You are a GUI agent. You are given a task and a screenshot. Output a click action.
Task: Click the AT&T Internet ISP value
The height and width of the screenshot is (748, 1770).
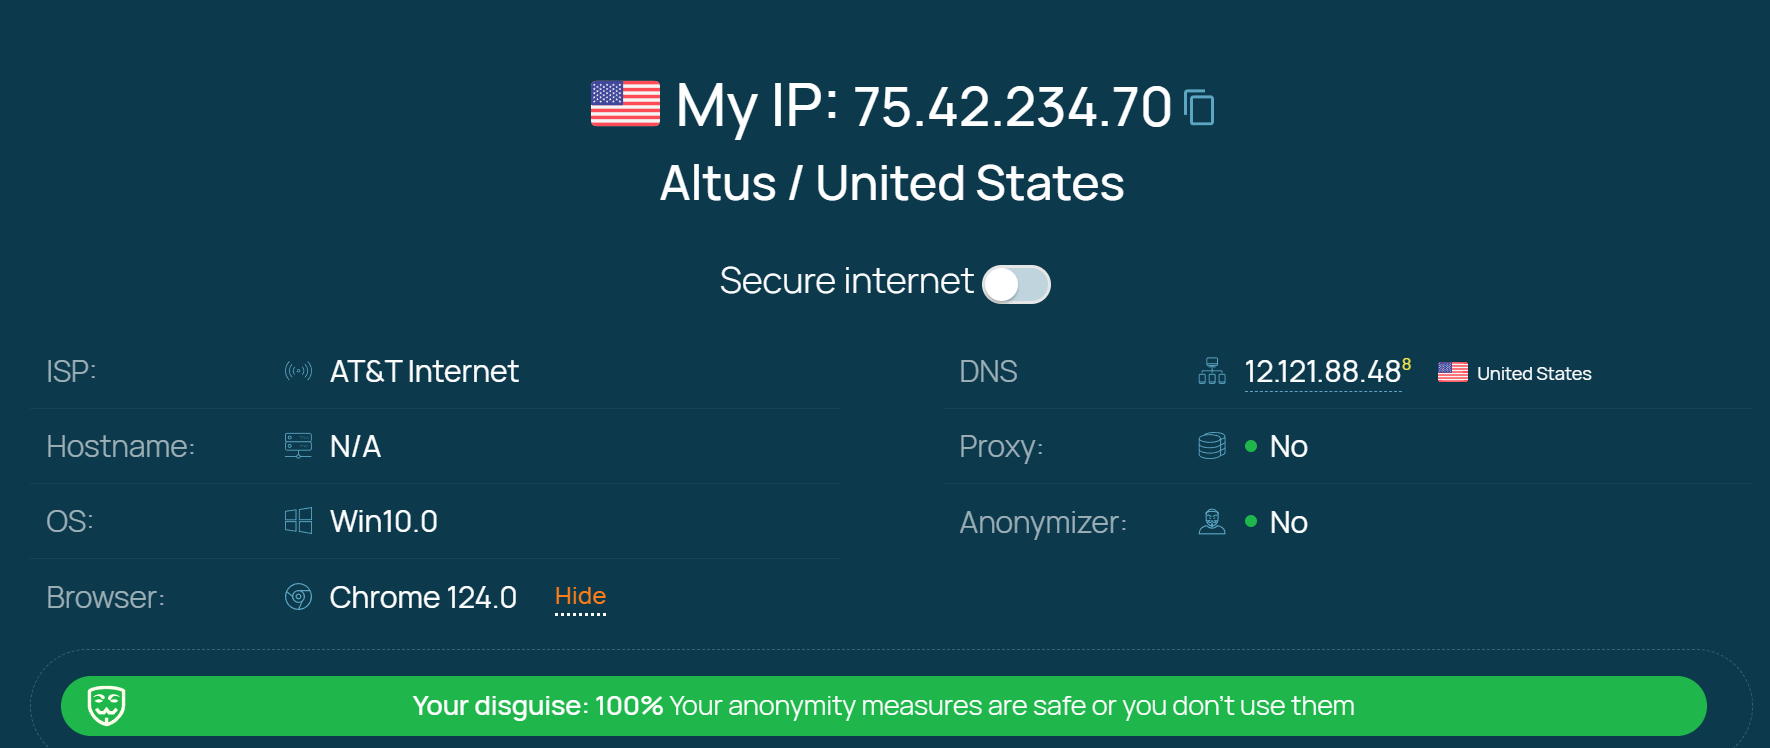pos(424,372)
